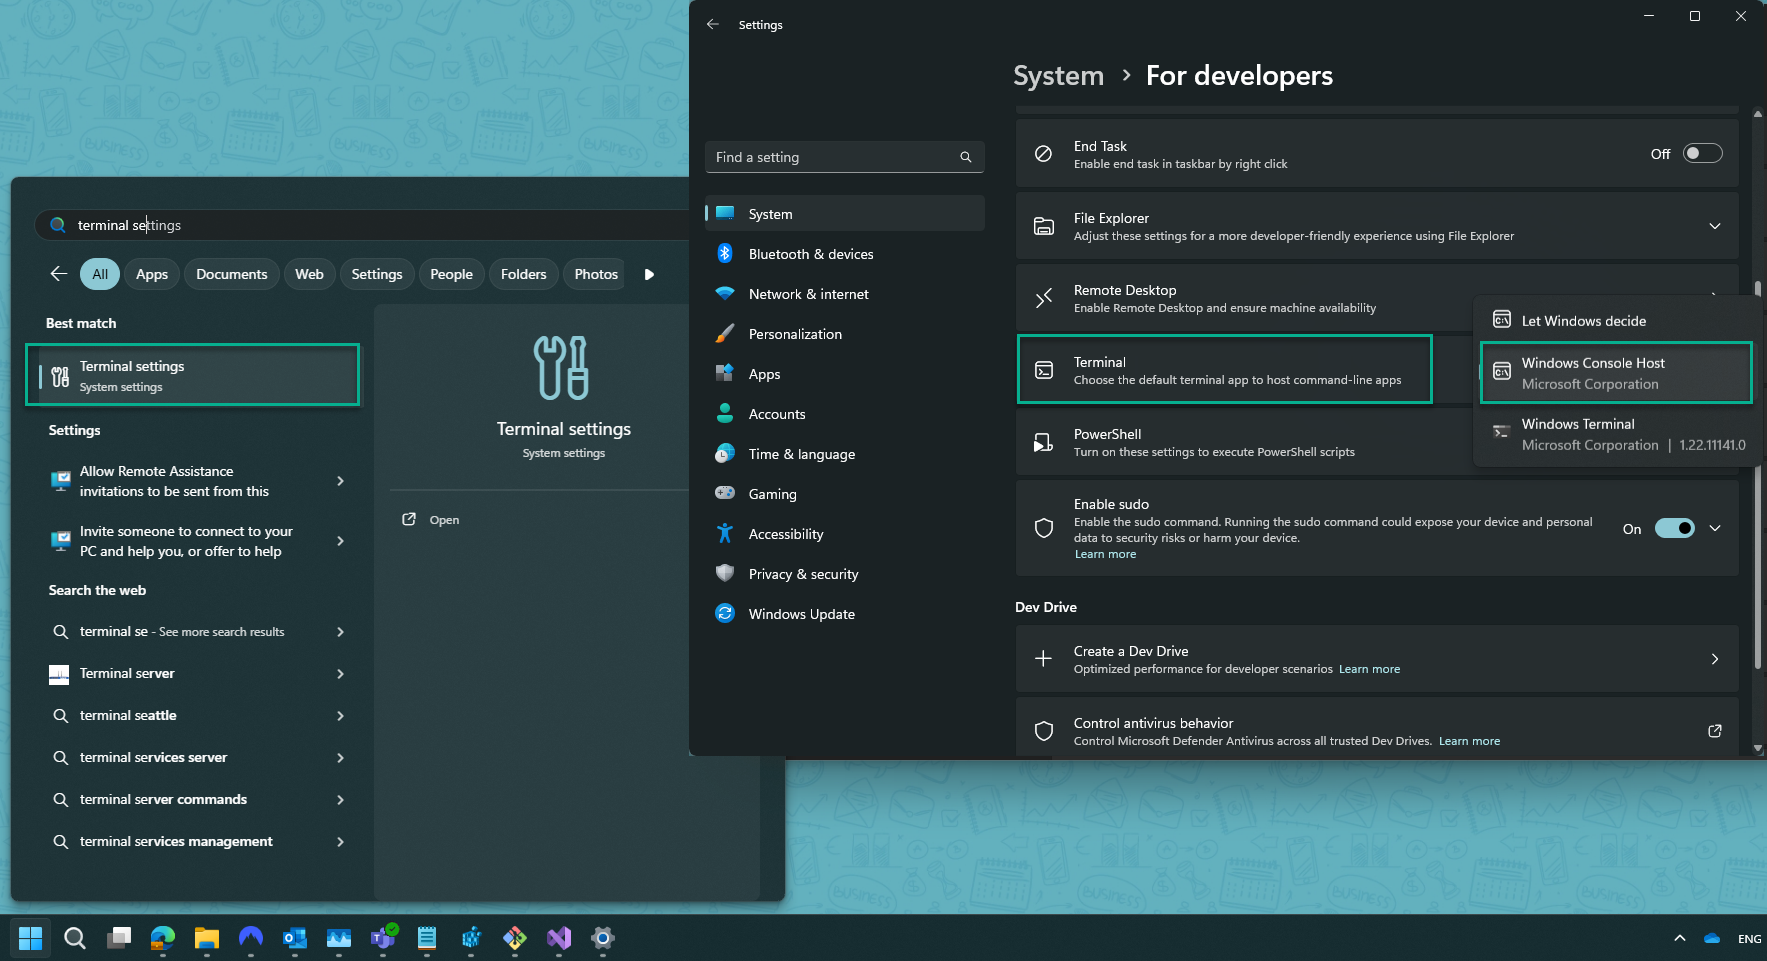The width and height of the screenshot is (1767, 961).
Task: Turn off the Enable sudo toggle
Action: pos(1675,528)
